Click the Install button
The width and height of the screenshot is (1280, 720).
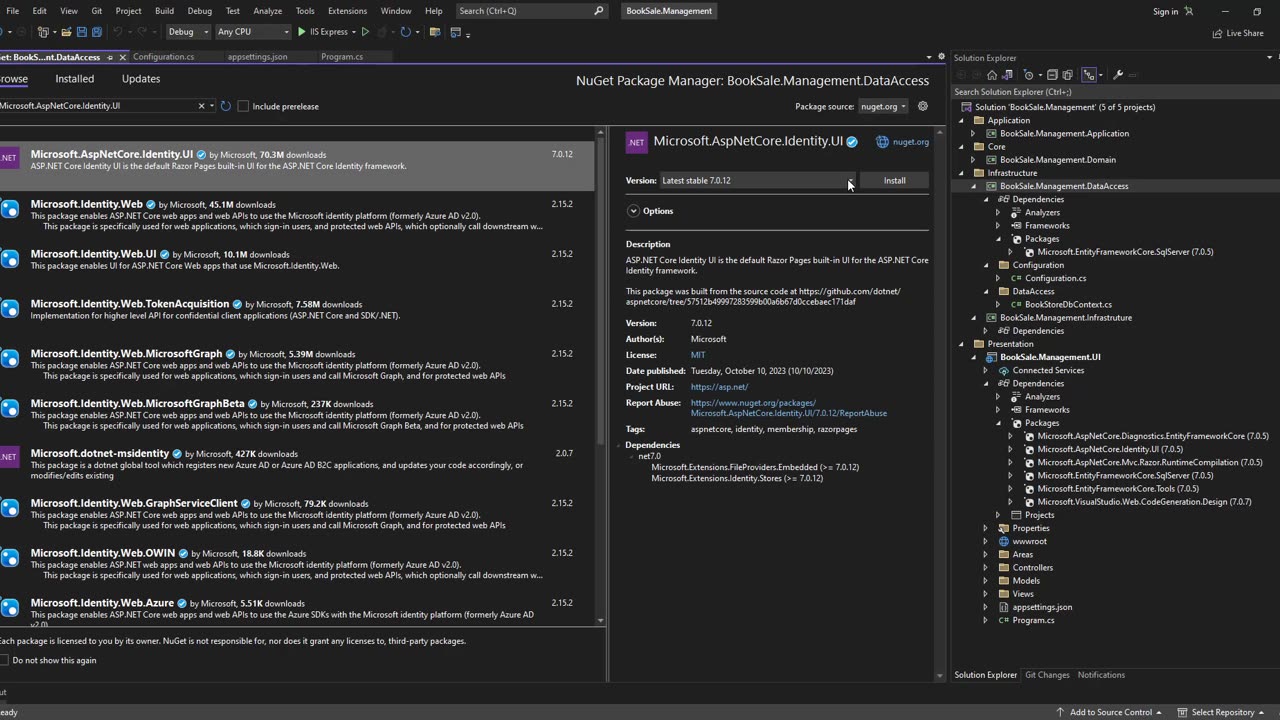point(895,181)
